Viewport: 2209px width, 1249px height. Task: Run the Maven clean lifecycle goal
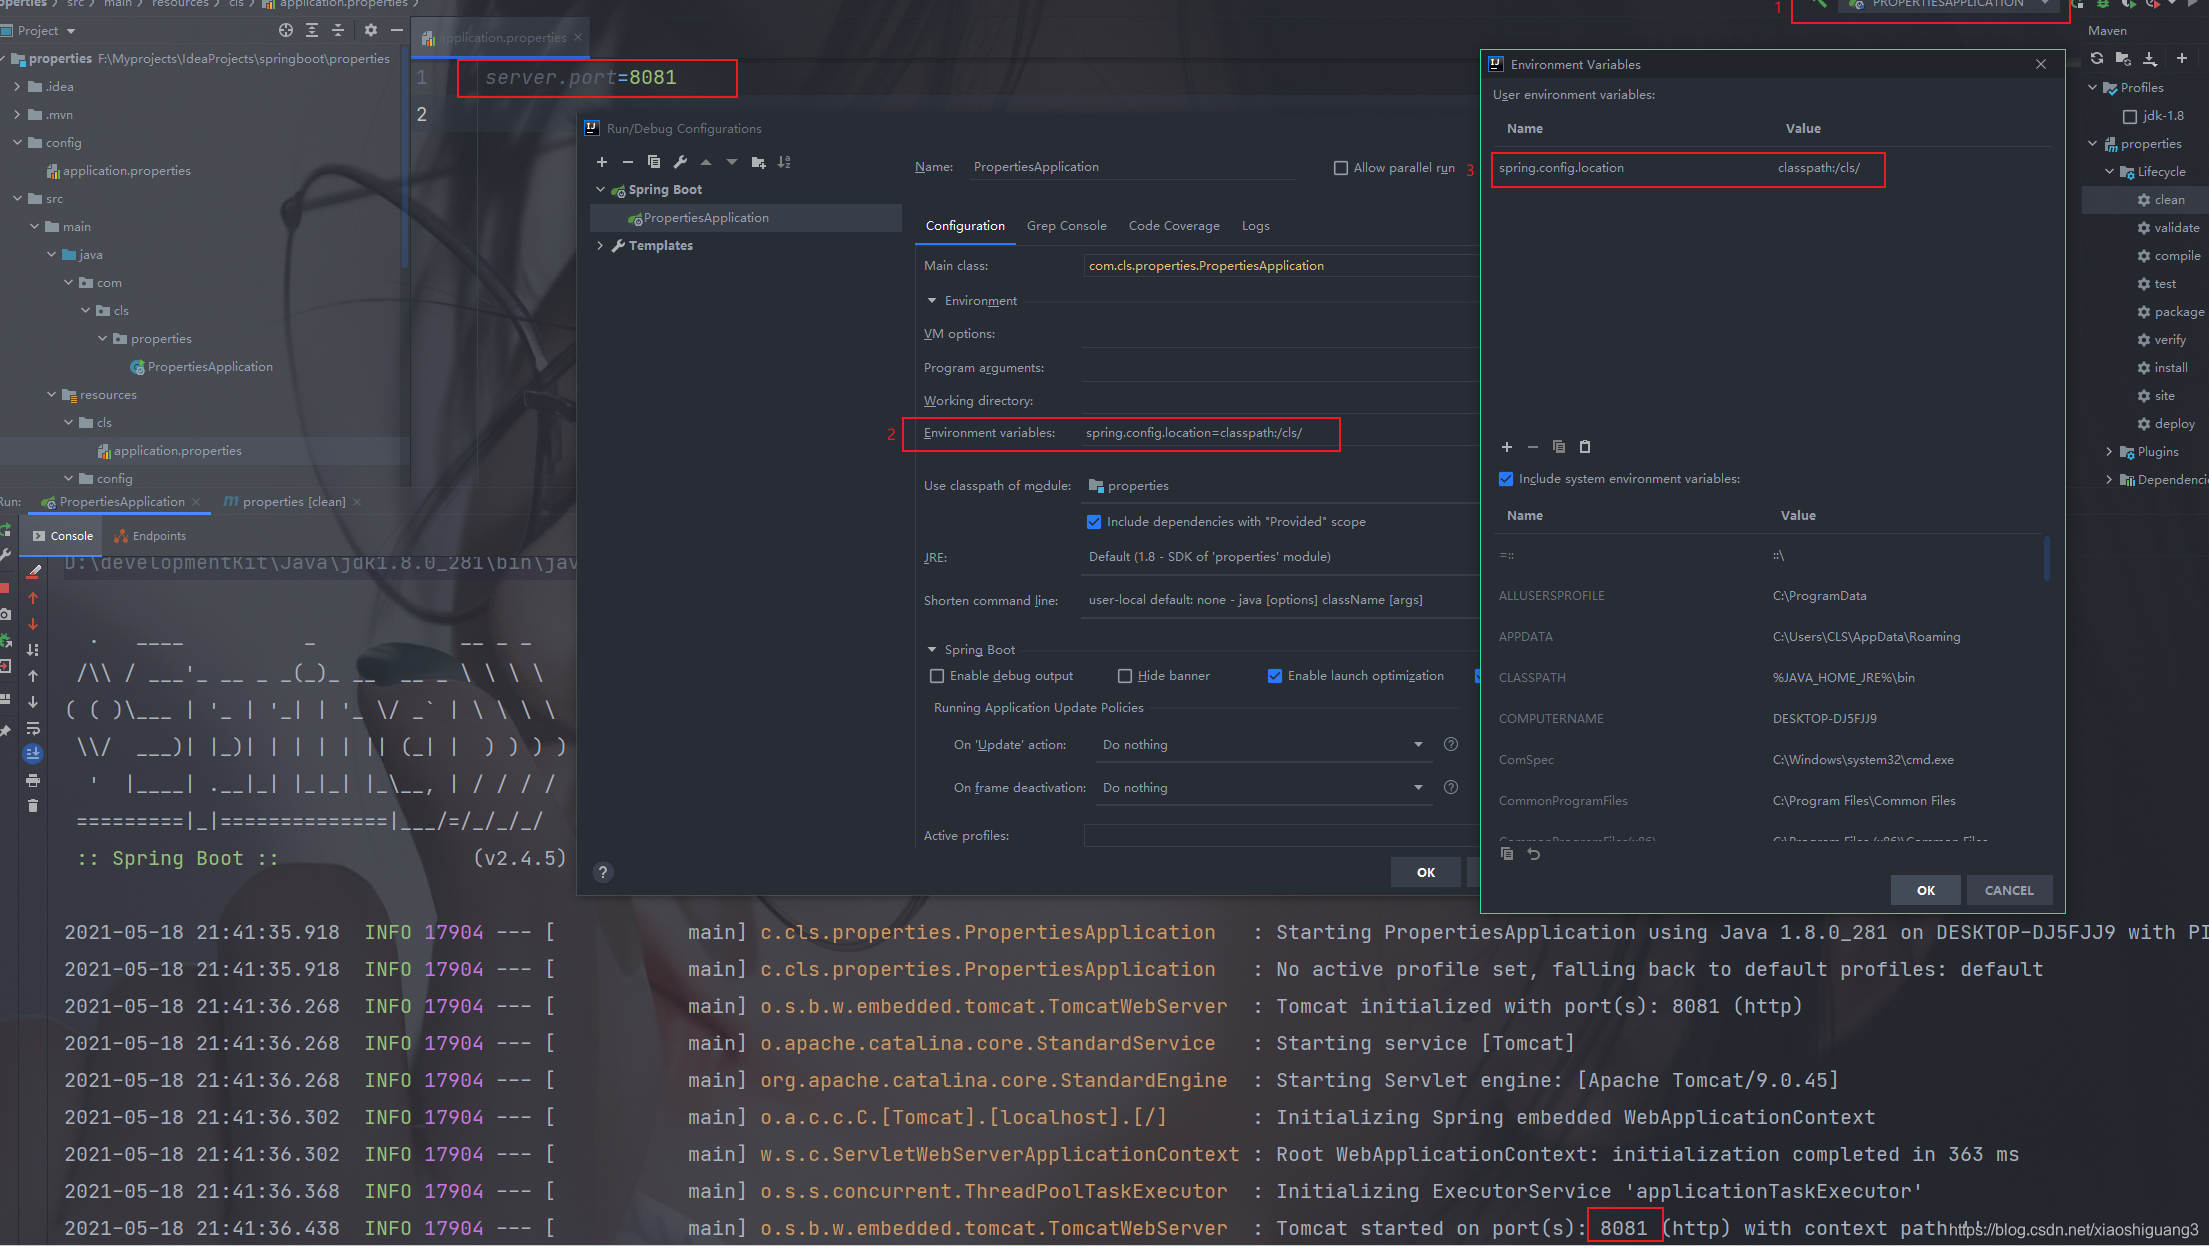(2168, 200)
